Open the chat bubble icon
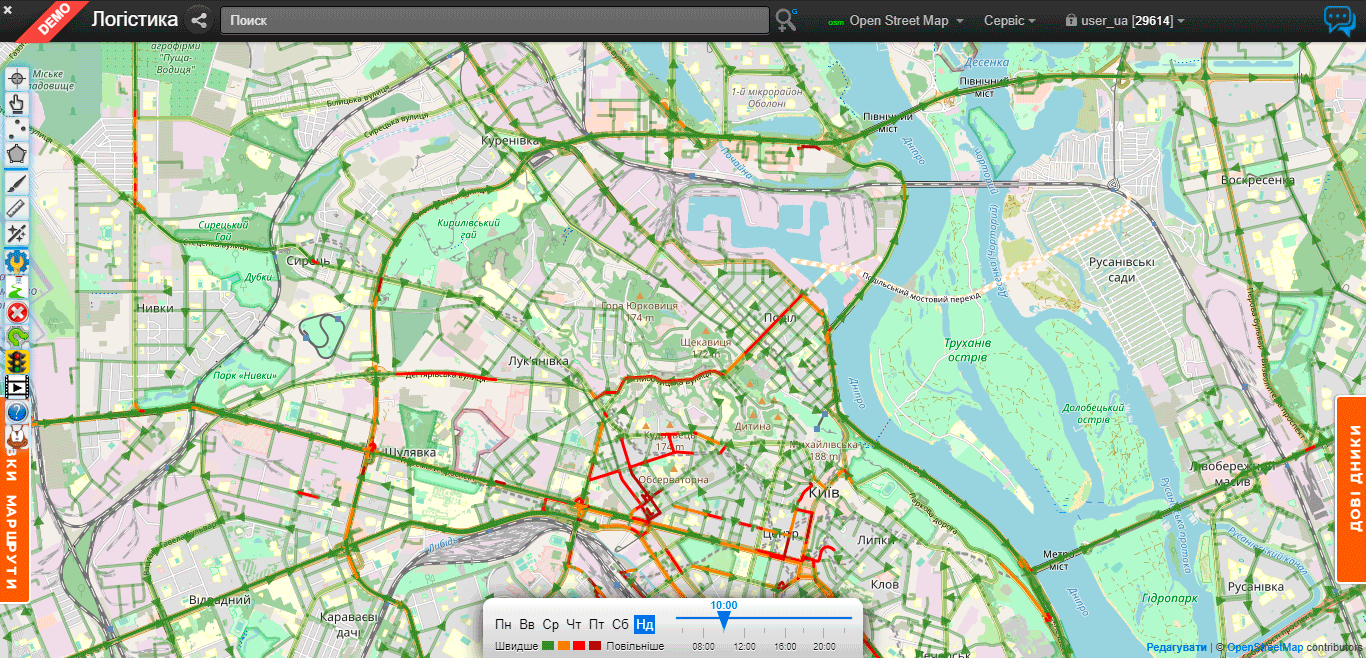The width and height of the screenshot is (1366, 658). coord(1339,21)
